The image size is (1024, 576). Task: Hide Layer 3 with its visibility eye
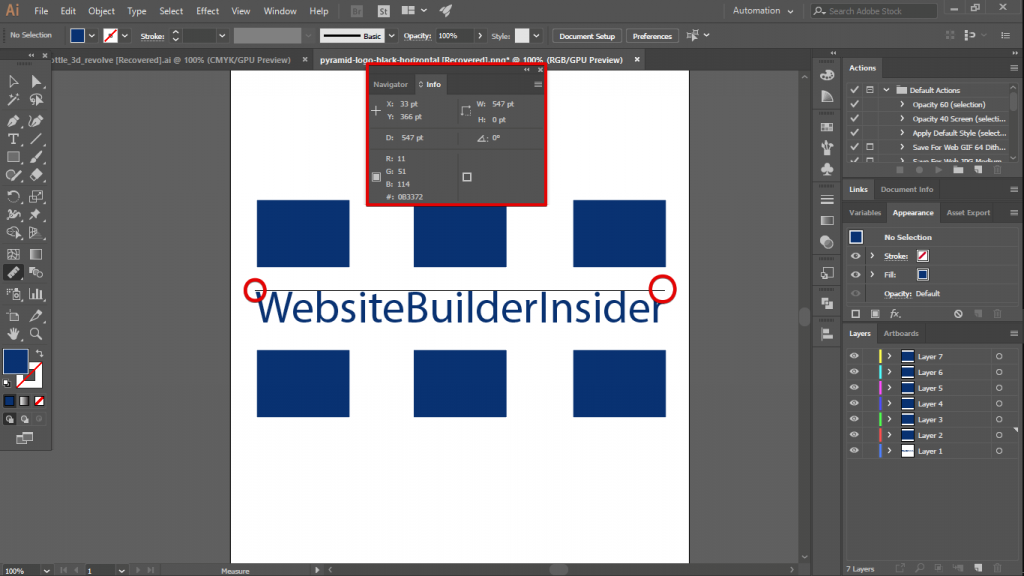tap(855, 419)
